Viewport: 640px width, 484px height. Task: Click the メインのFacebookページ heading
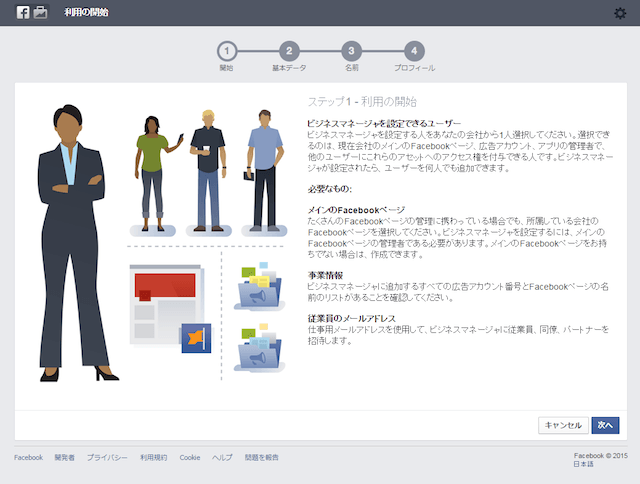[x=356, y=210]
